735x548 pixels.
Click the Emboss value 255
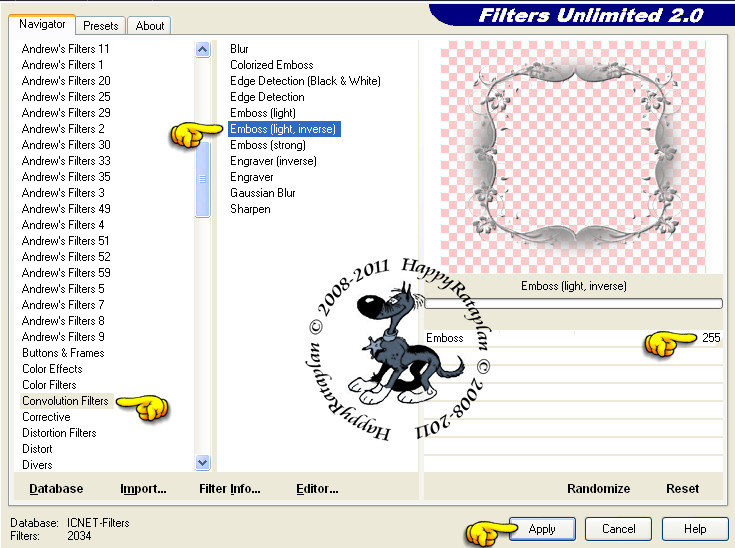711,338
